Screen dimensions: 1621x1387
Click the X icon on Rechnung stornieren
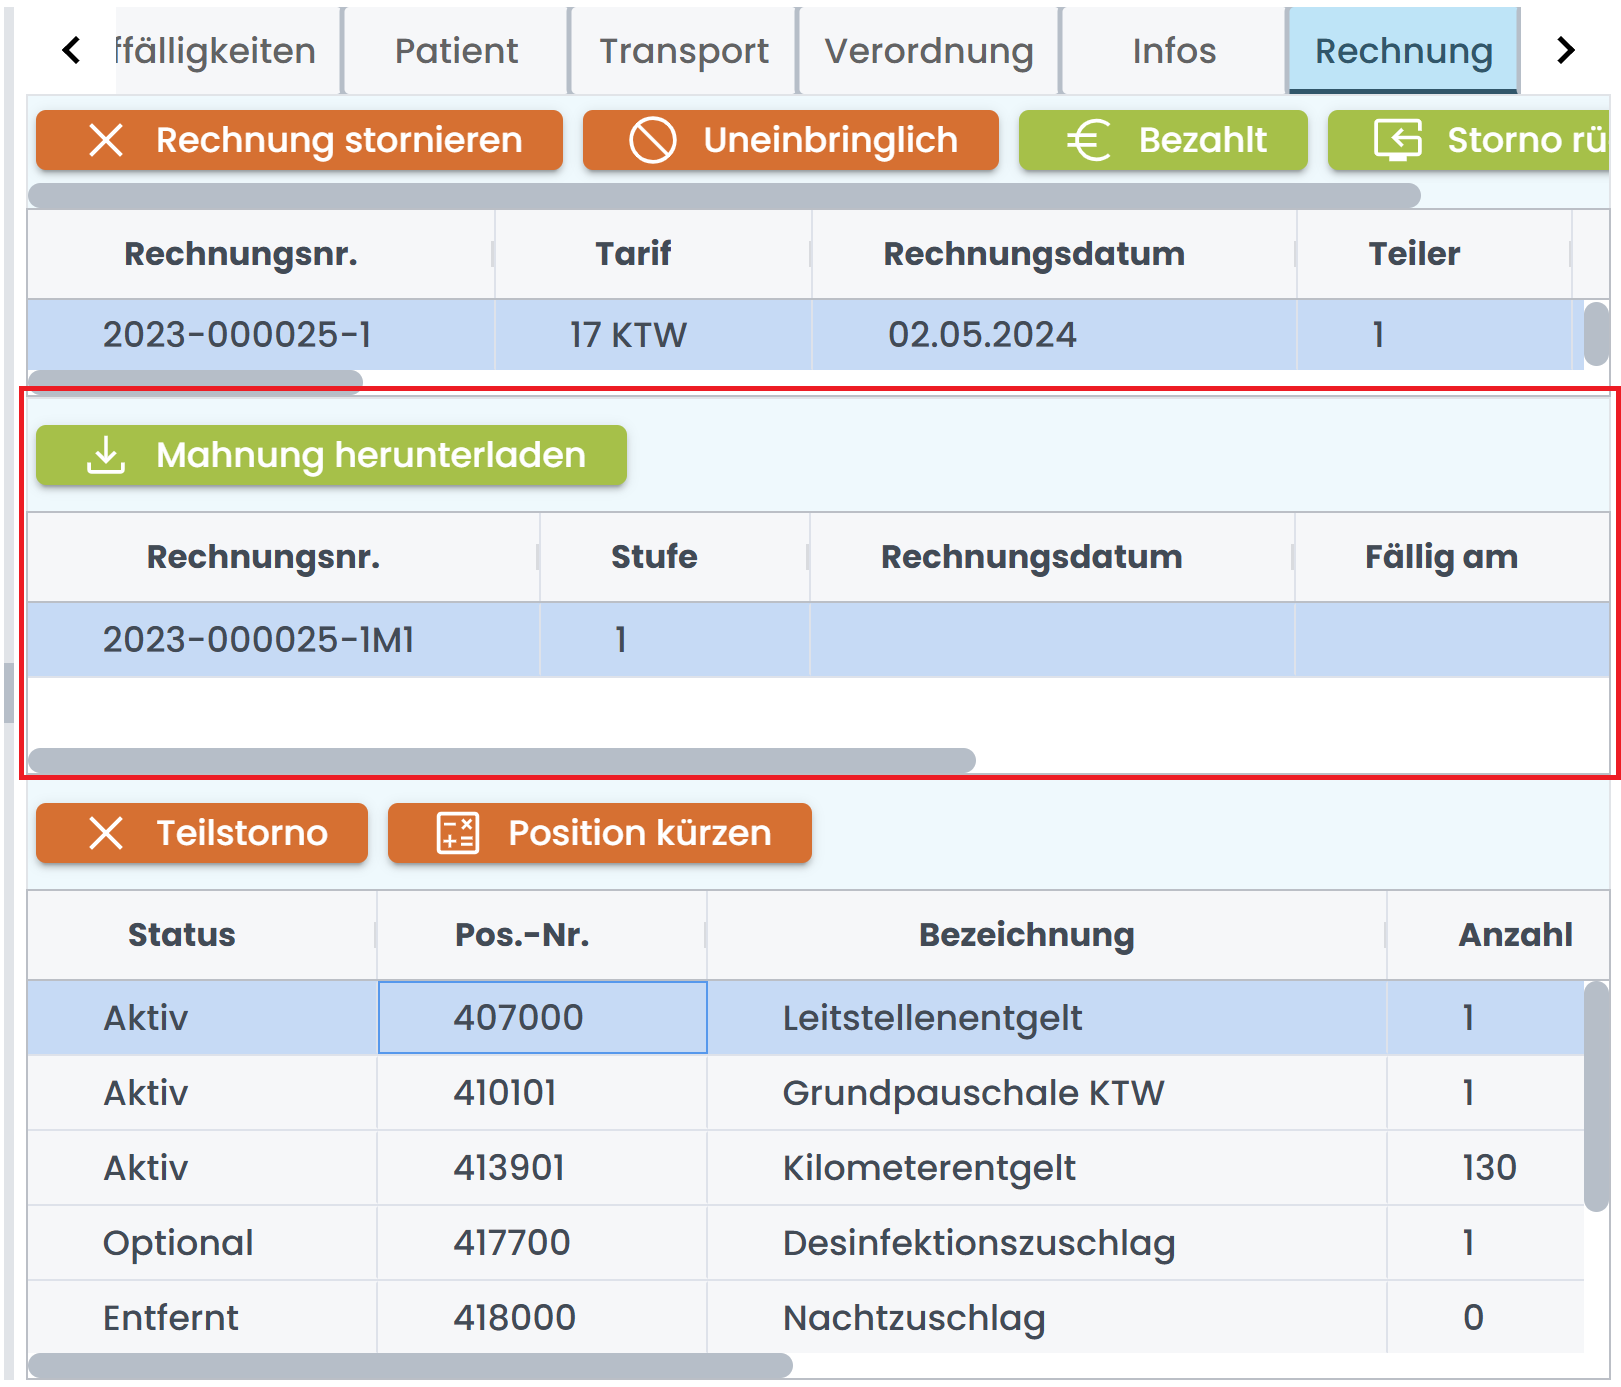[x=106, y=140]
